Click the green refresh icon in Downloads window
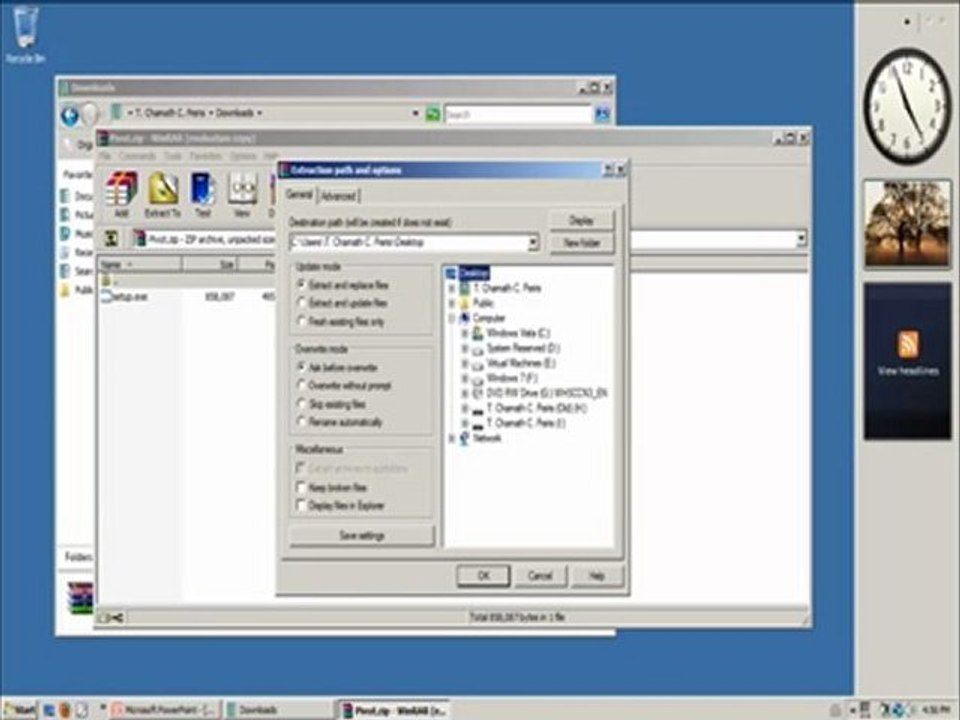 click(x=432, y=114)
